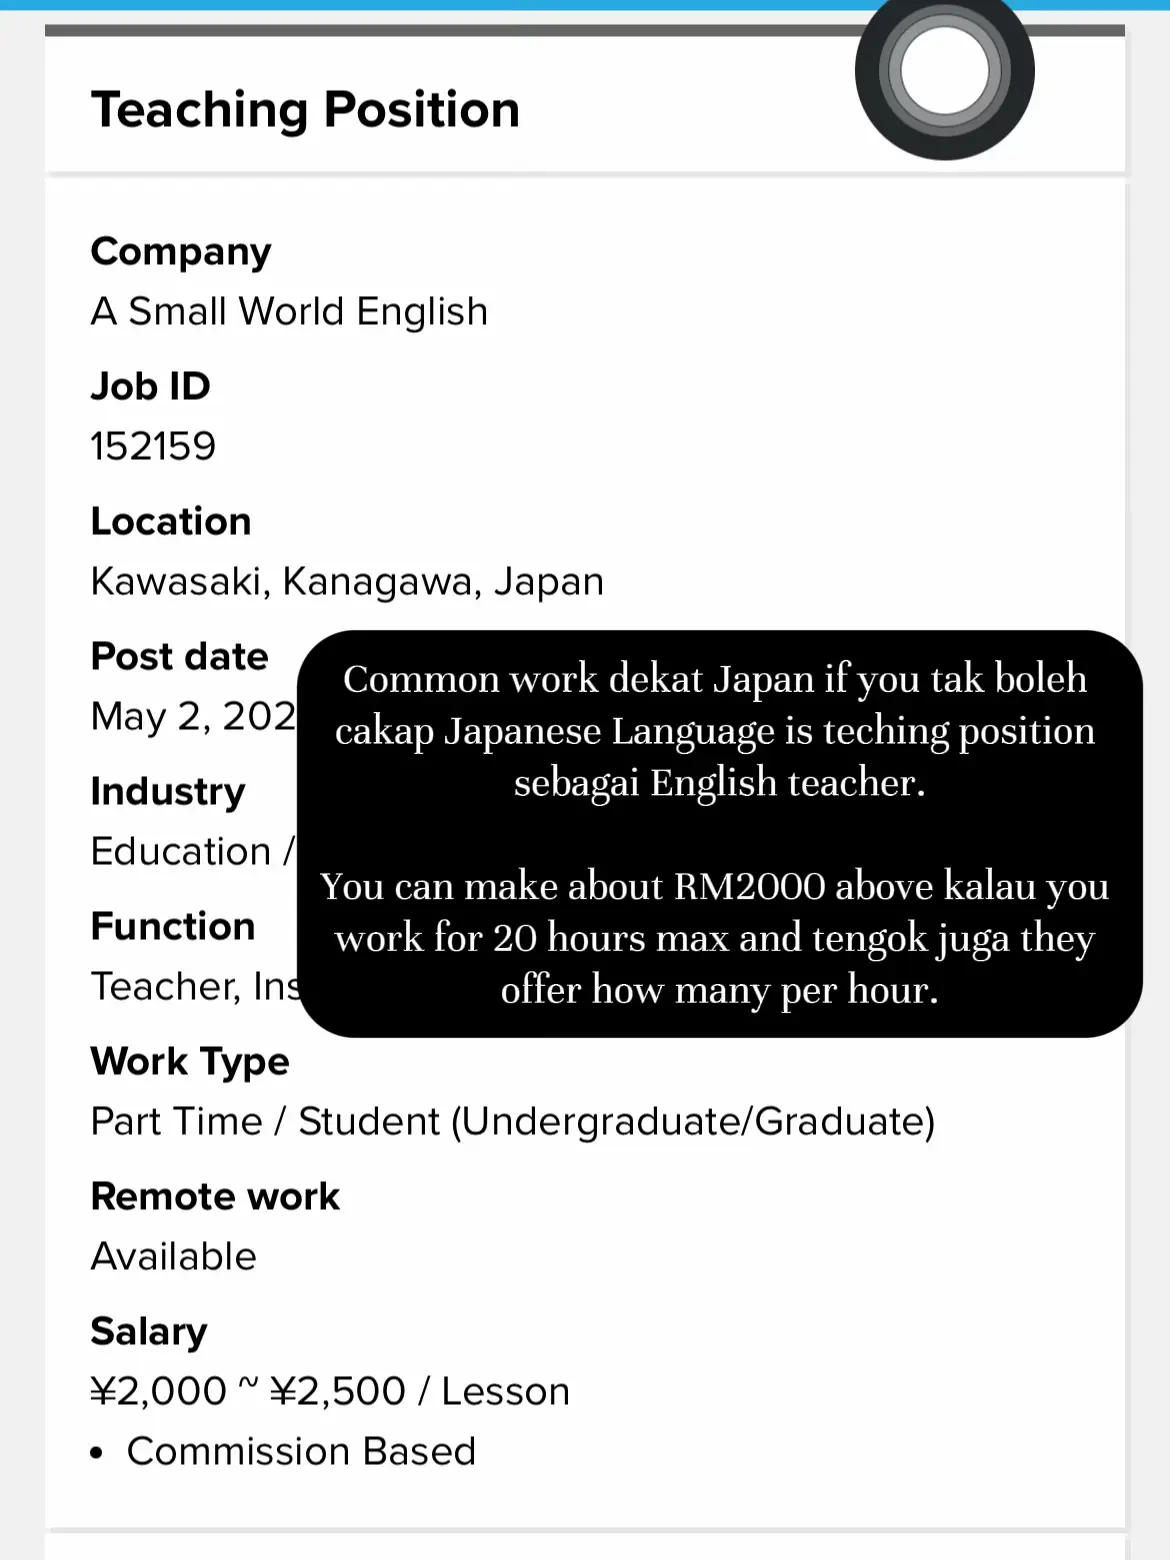Viewport: 1170px width, 1560px height.
Task: Click the Commission Based bullet item
Action: point(301,1452)
